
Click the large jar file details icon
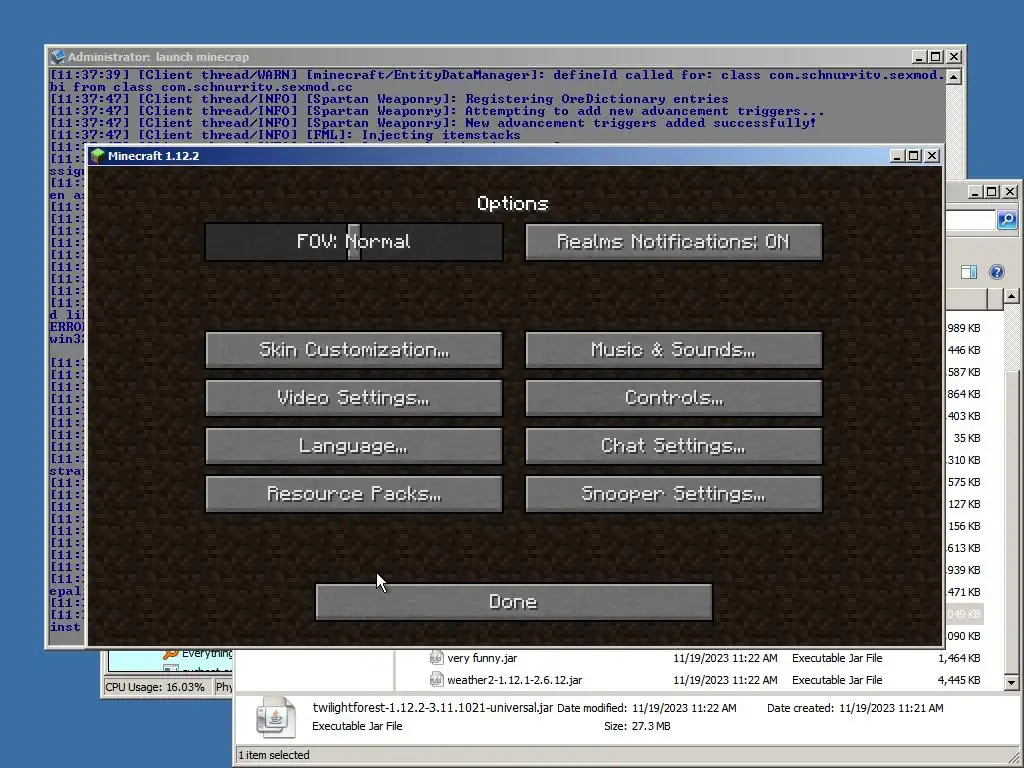coord(275,716)
